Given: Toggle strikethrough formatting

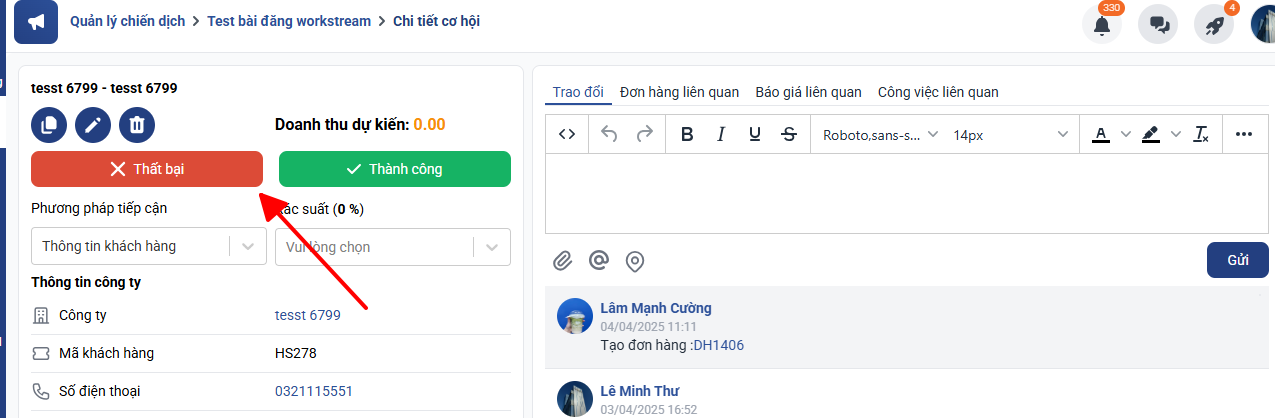Looking at the screenshot, I should 788,134.
